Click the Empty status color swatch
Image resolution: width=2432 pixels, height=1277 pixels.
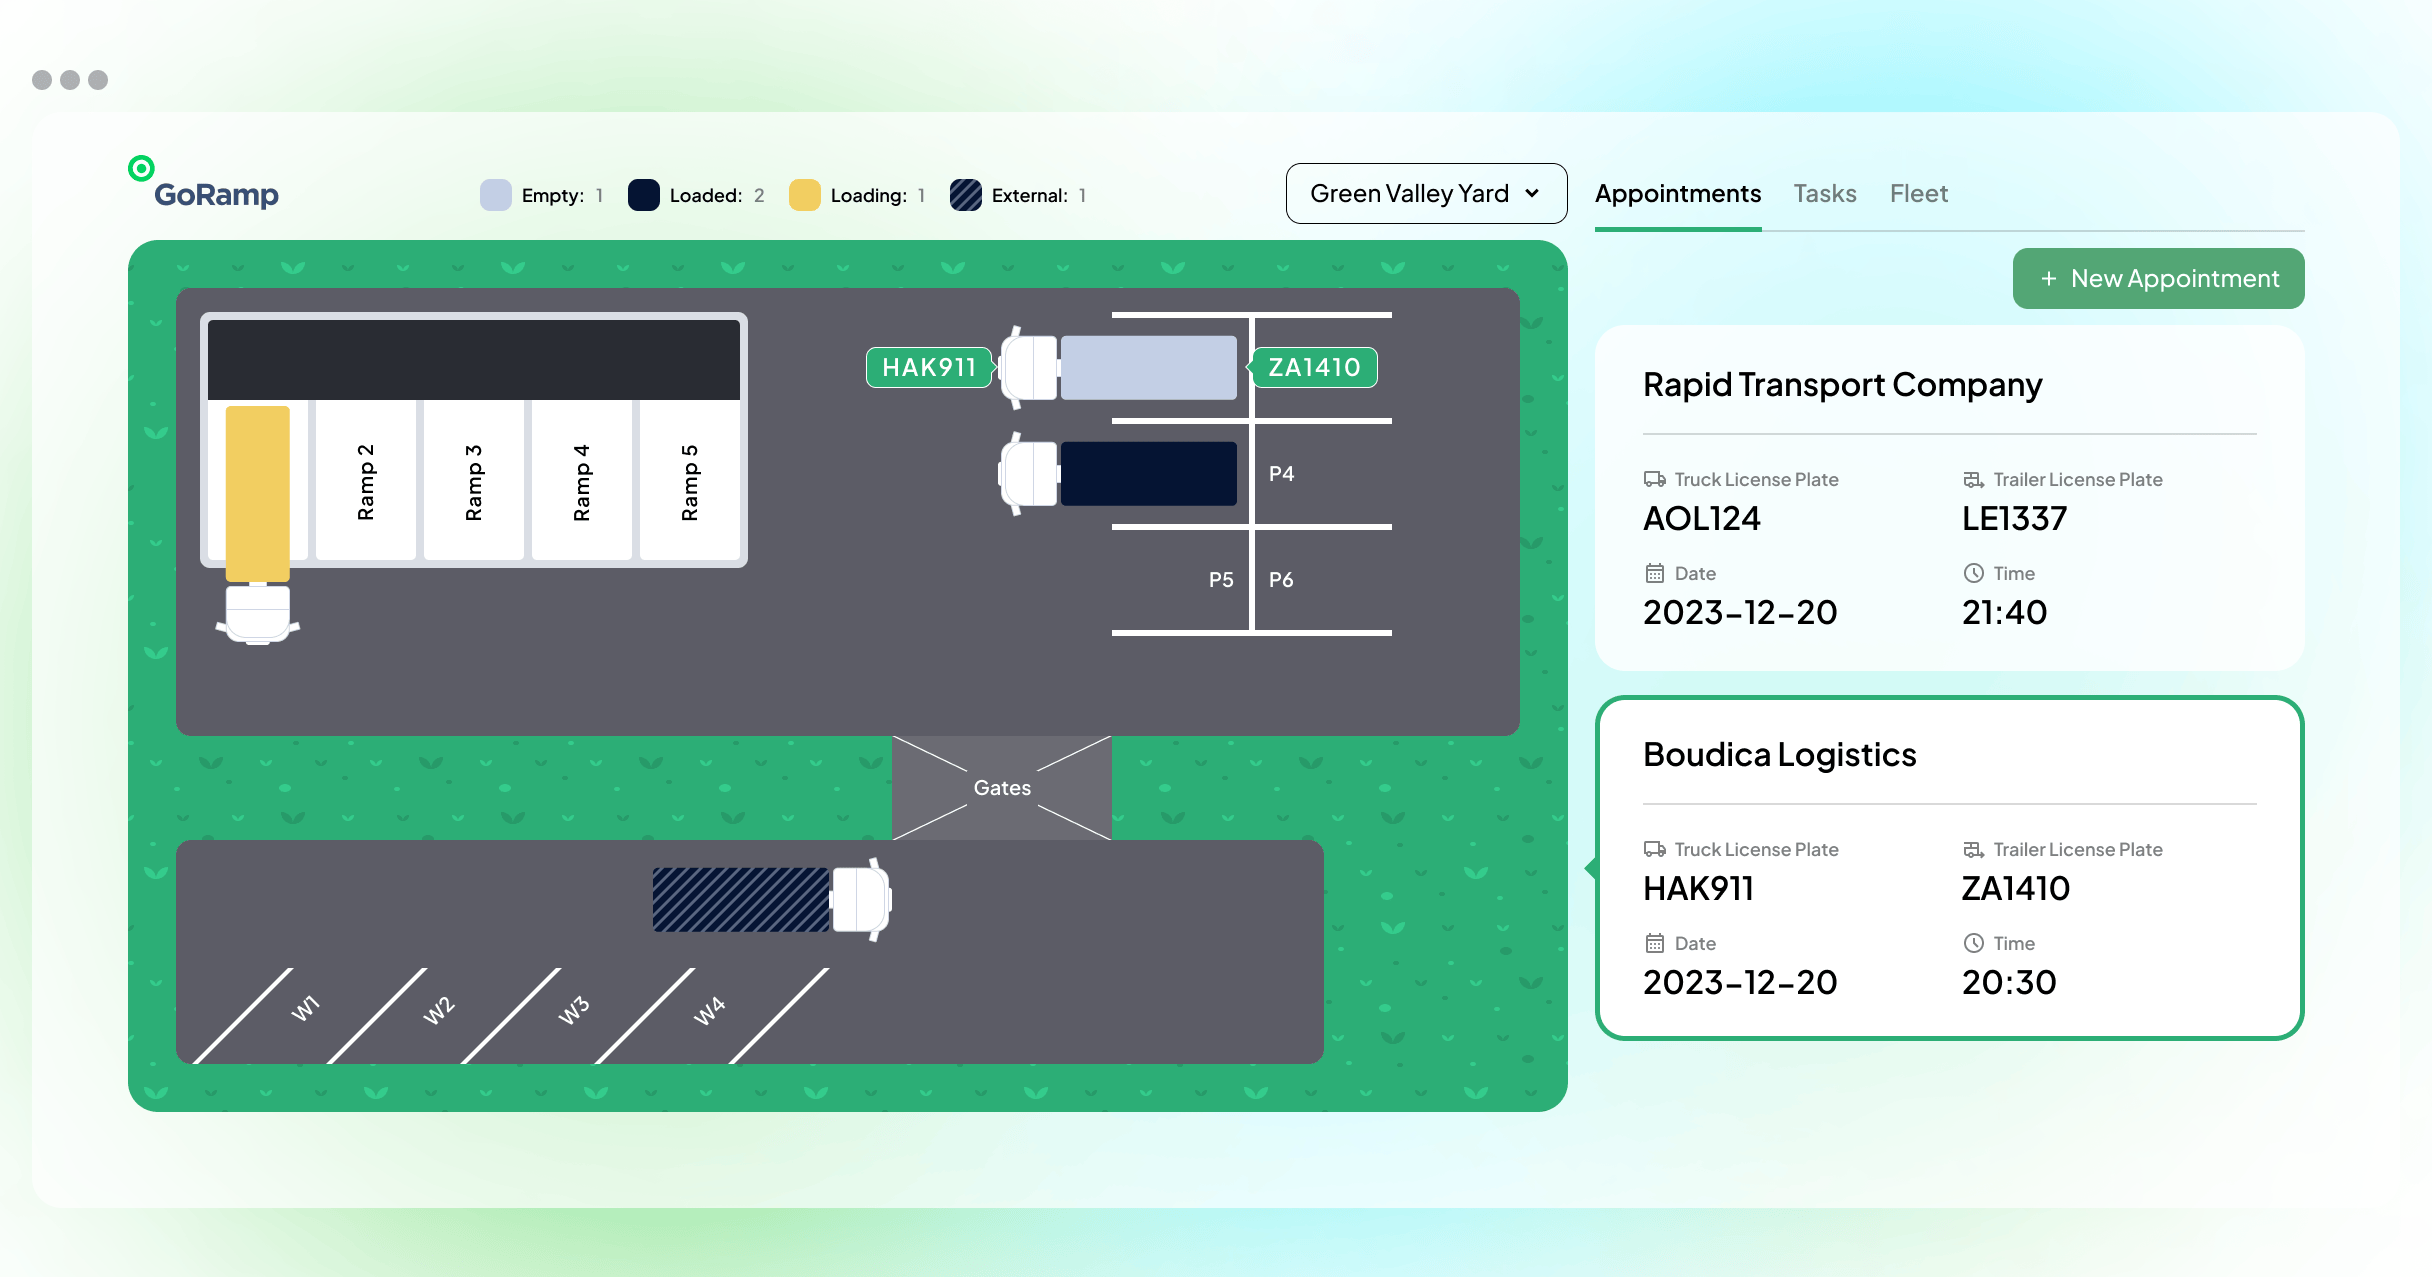(x=495, y=195)
